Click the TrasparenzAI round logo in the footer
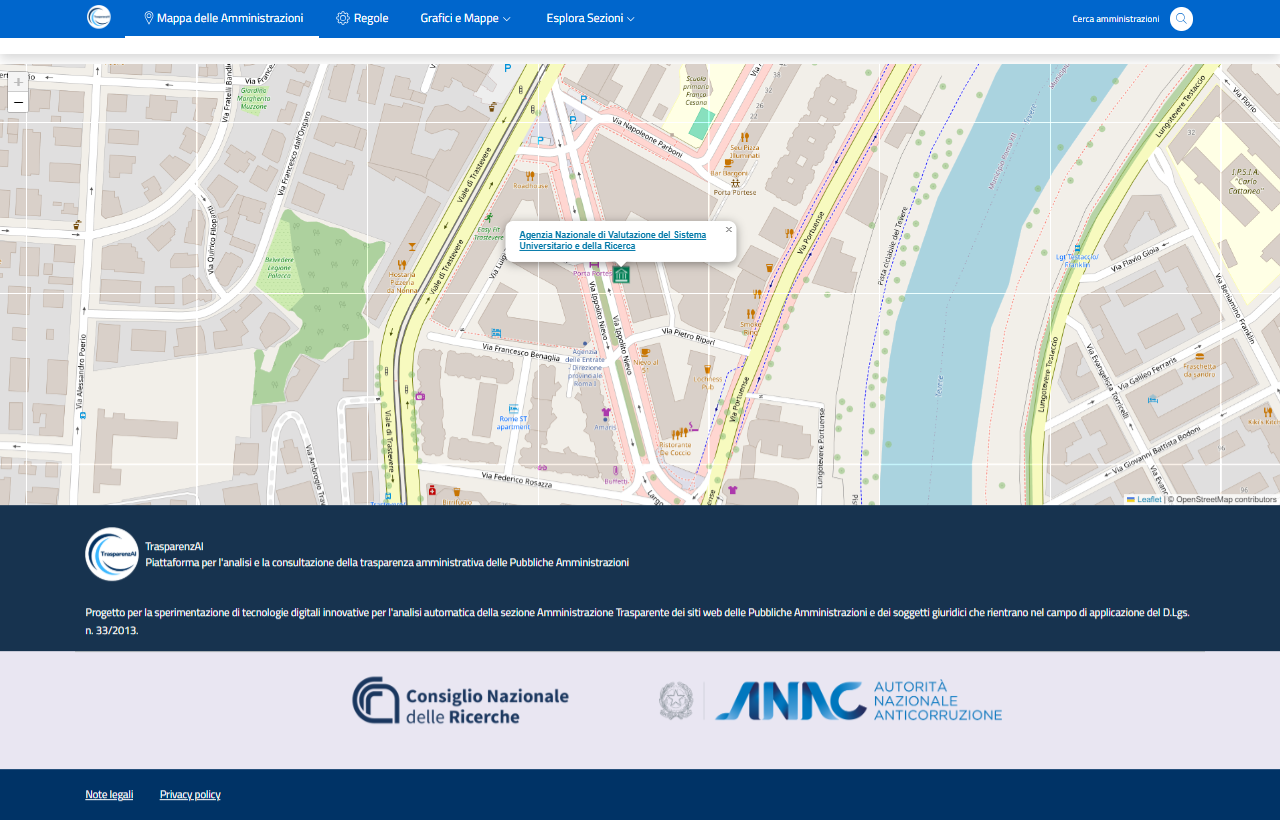The width and height of the screenshot is (1280, 820). pos(112,554)
